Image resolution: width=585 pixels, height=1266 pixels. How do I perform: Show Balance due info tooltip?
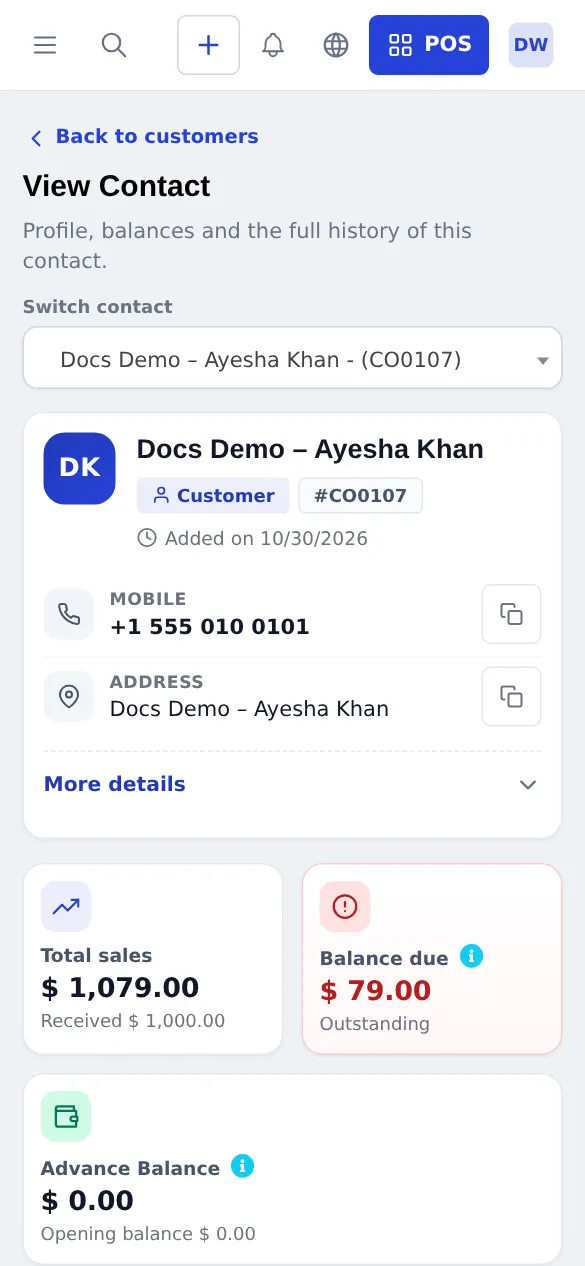pos(471,956)
